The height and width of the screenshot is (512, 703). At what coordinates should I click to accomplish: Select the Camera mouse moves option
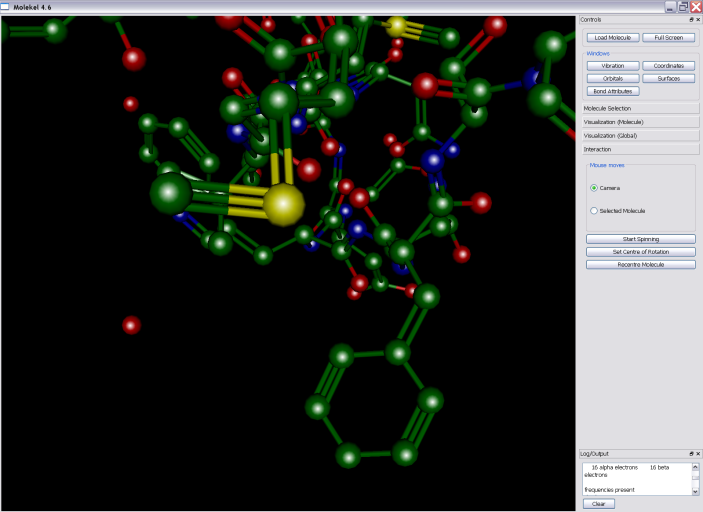coord(594,187)
